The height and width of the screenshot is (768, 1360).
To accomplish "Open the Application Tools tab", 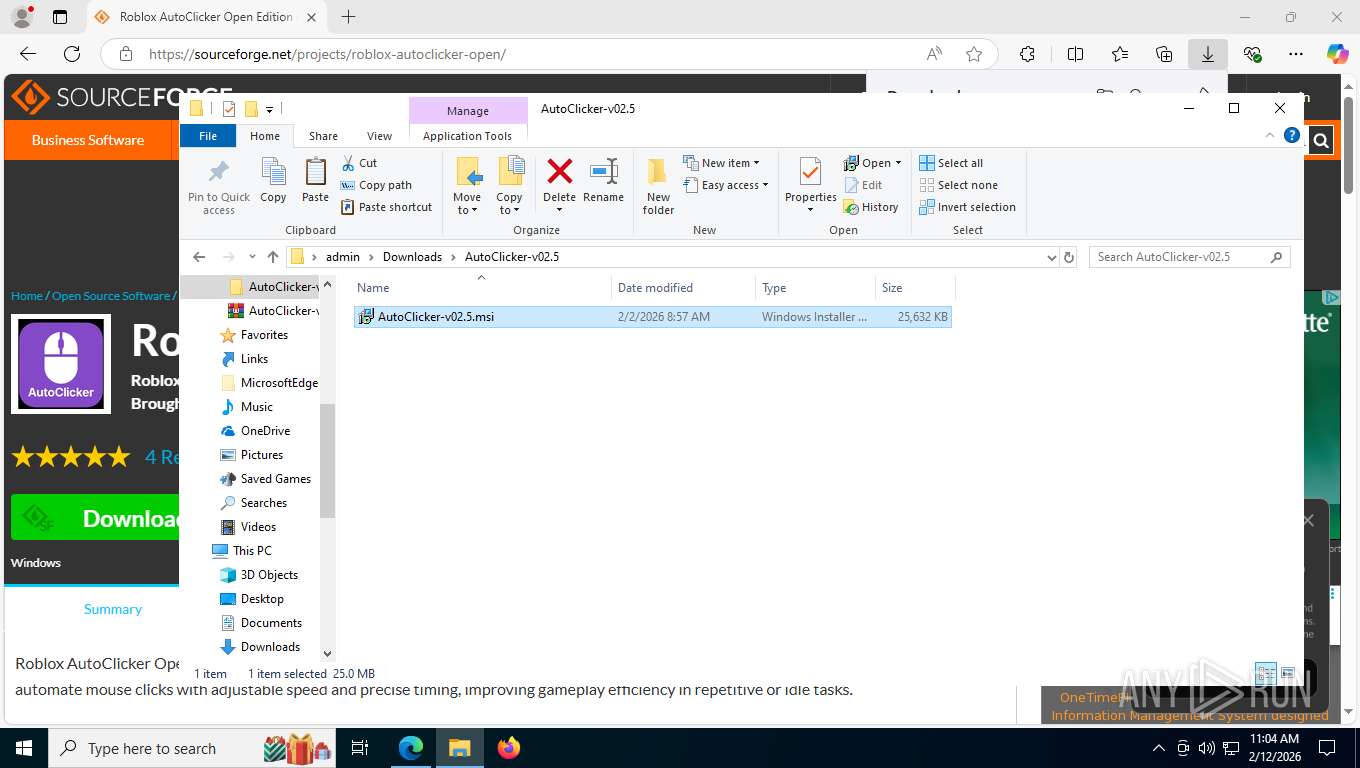I will (467, 136).
